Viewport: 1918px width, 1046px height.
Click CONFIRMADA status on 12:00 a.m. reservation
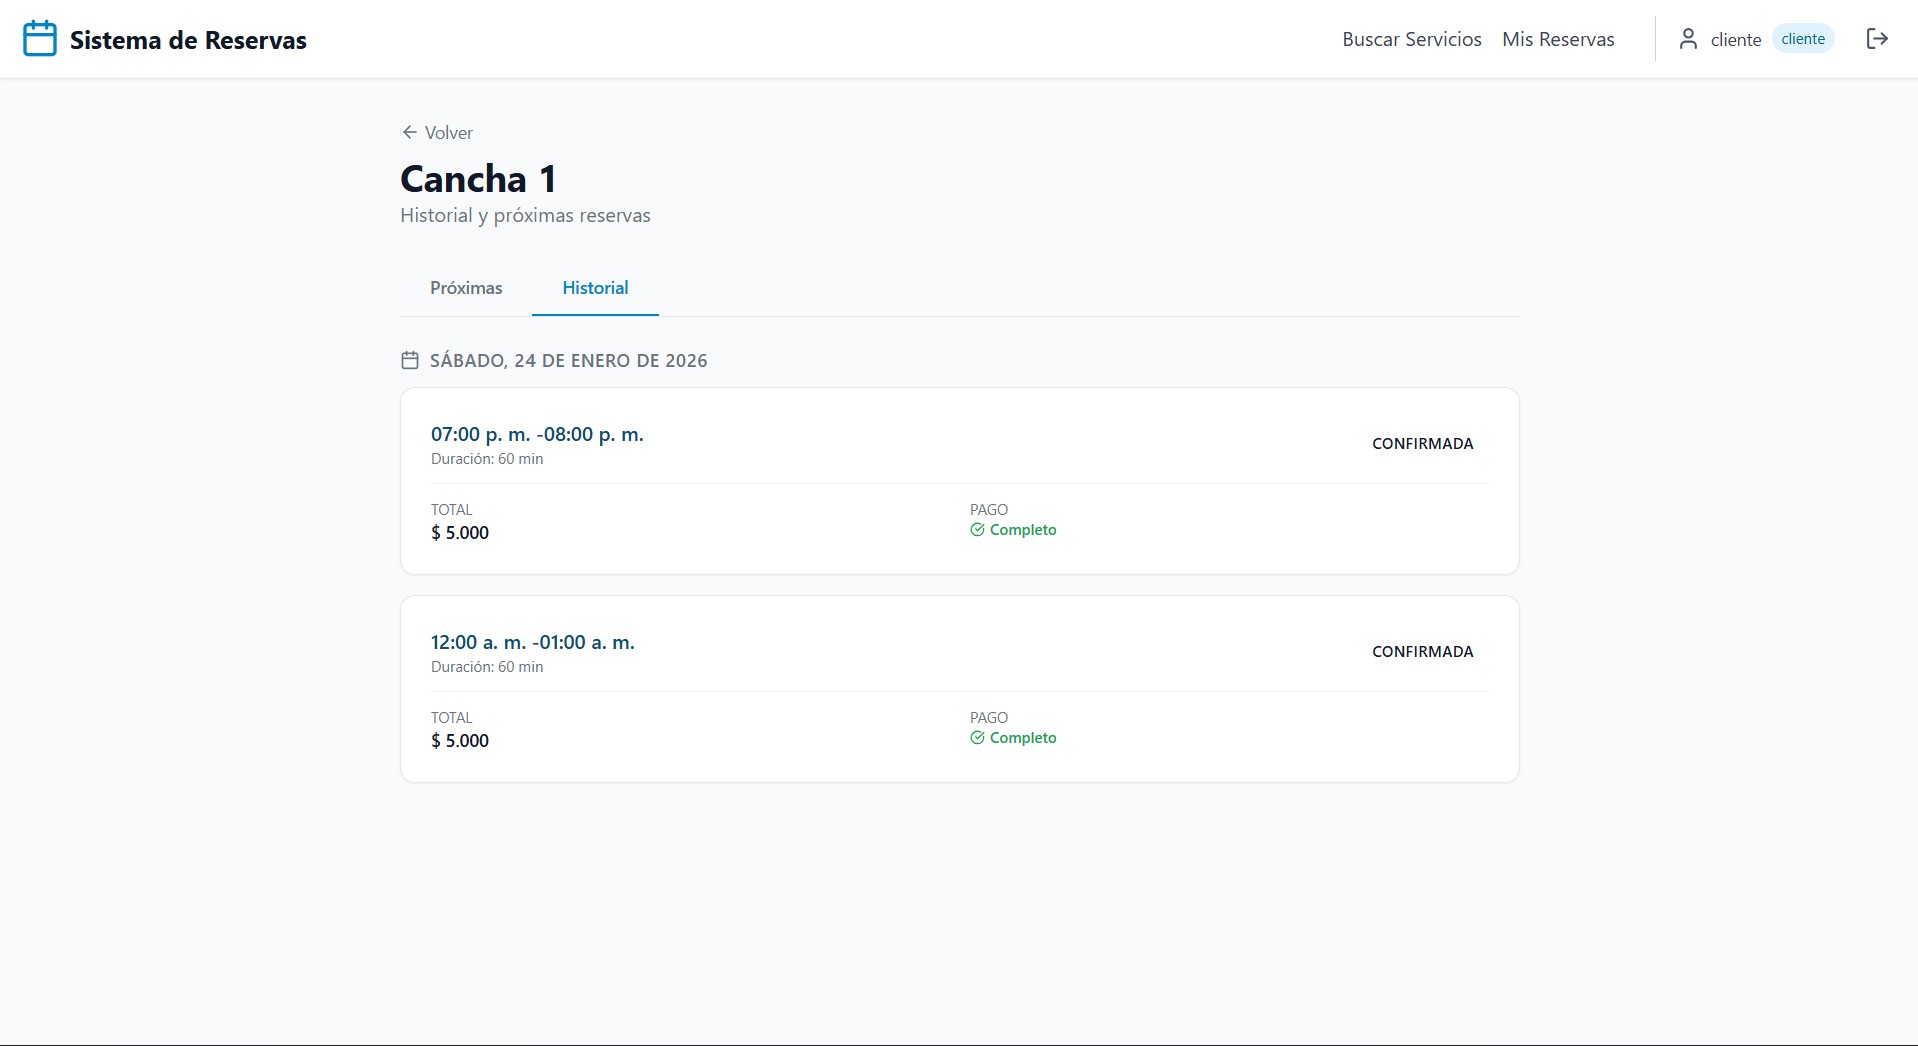point(1422,652)
